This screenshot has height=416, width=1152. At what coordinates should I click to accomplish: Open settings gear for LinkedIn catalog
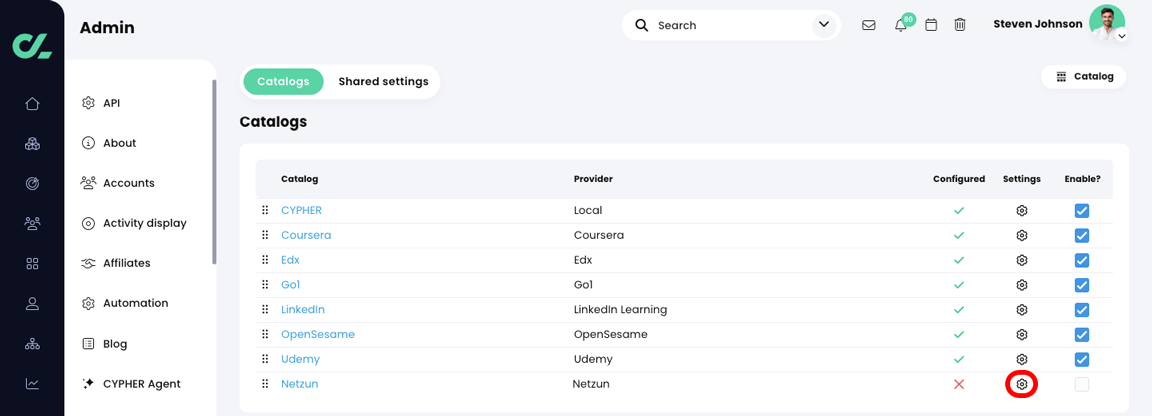point(1021,309)
